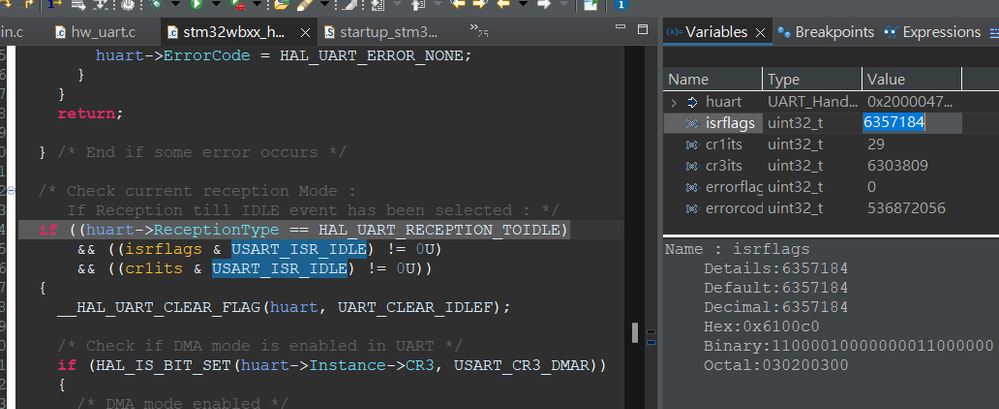Viewport: 999px width, 409px height.
Task: Open the Expressions view tab
Action: (933, 32)
